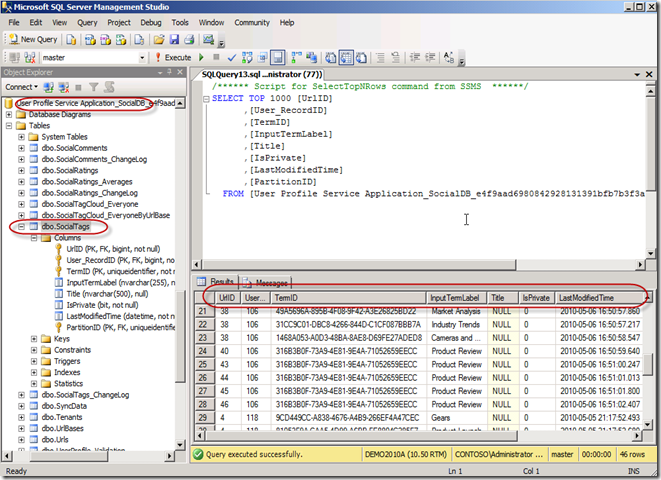Screen dimensions: 661x480
Task: Open the Query menu
Action: tap(87, 21)
